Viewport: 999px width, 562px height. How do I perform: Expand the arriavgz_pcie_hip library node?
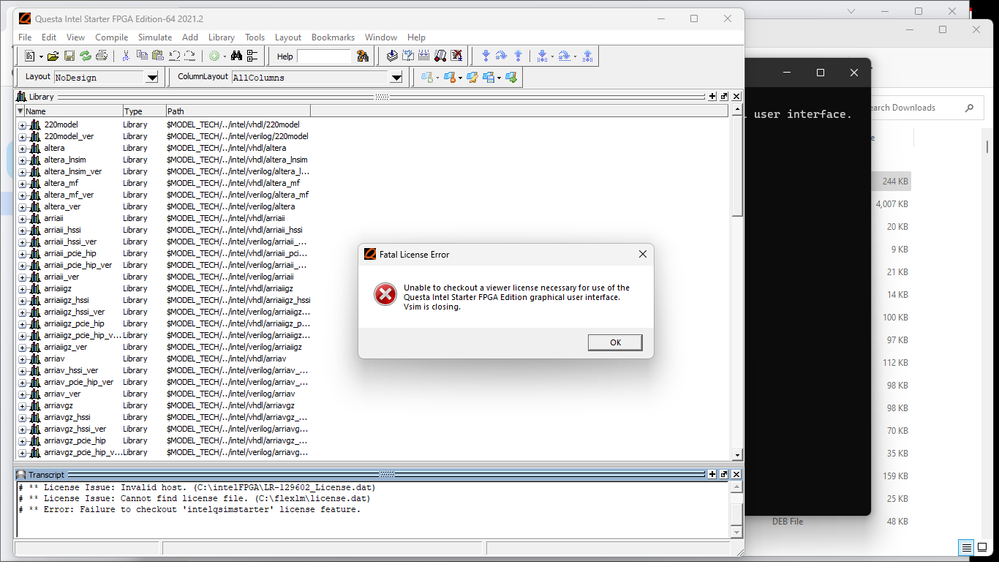pyautogui.click(x=22, y=442)
